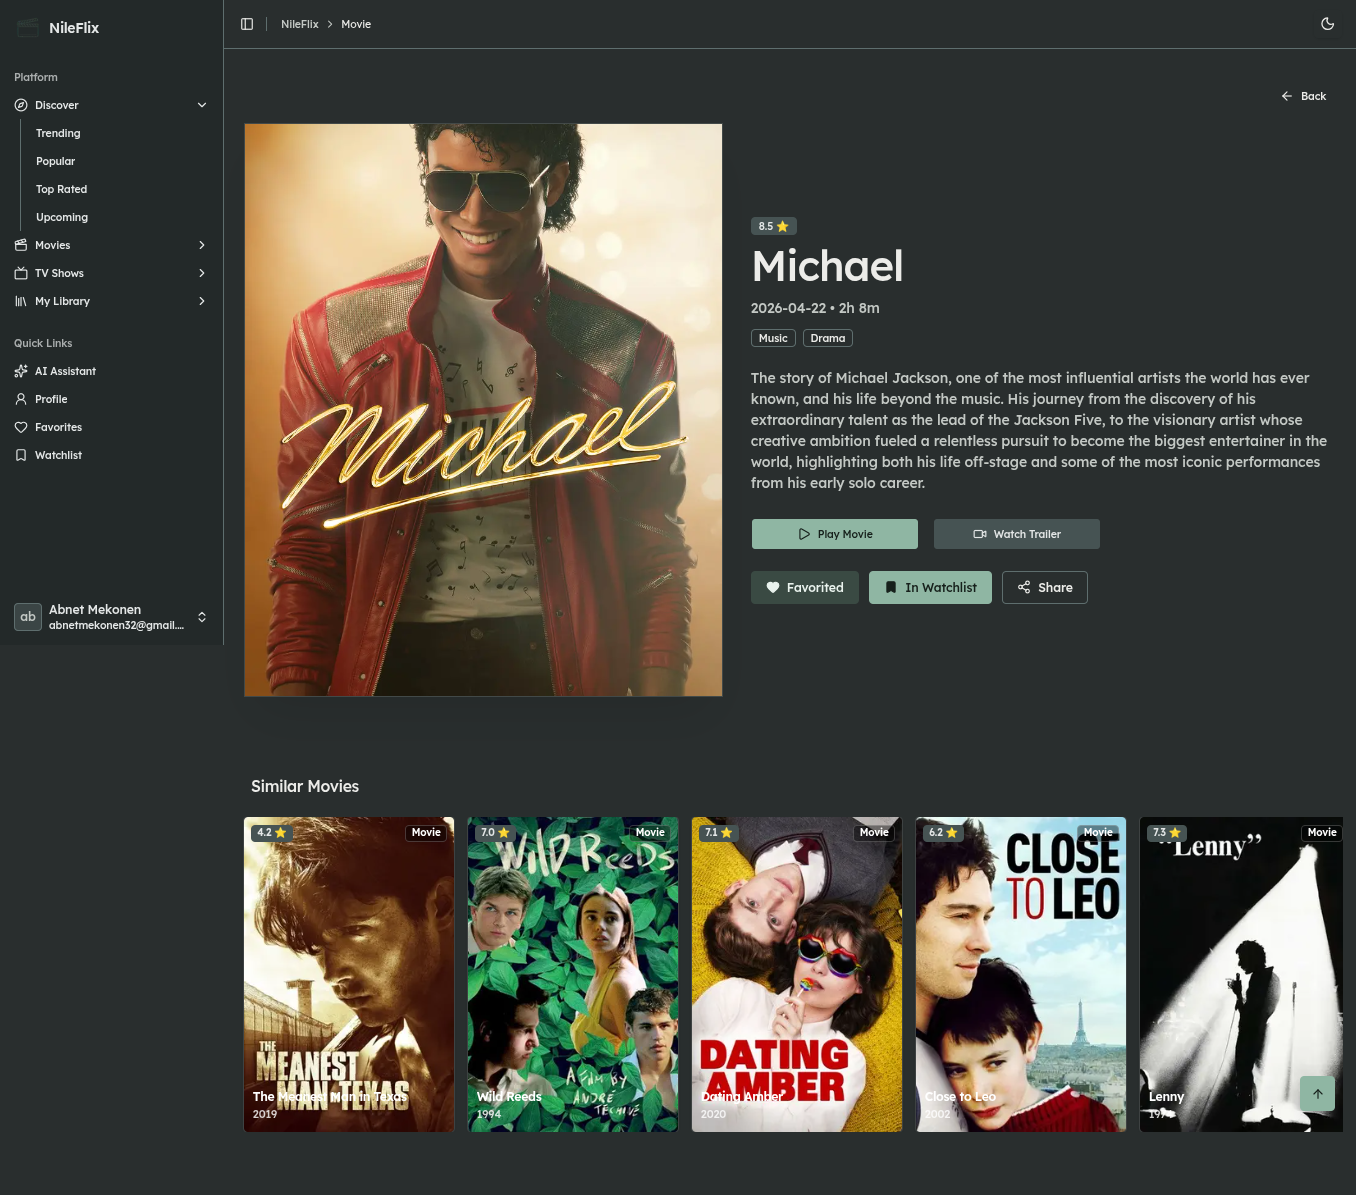
Task: Open the account switcher chevrons
Action: click(x=202, y=617)
